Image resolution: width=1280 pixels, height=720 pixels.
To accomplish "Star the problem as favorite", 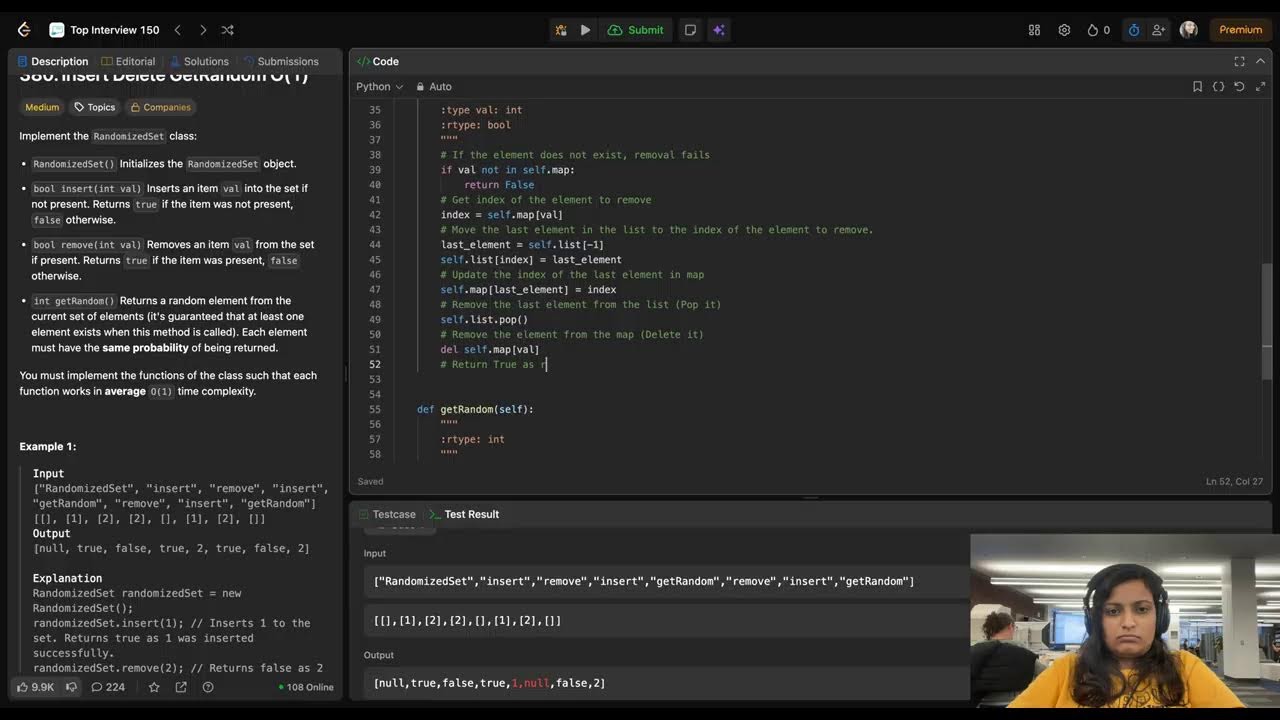I will [154, 687].
